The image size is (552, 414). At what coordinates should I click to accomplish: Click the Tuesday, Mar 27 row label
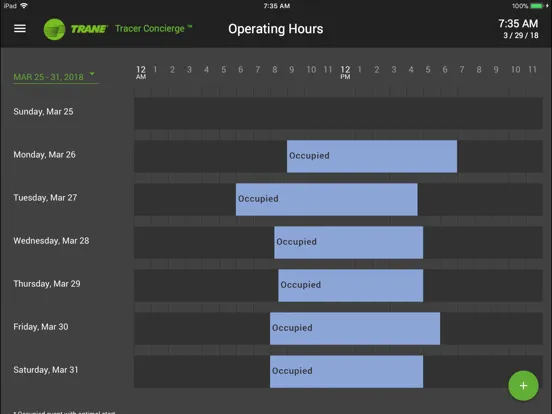(45, 197)
